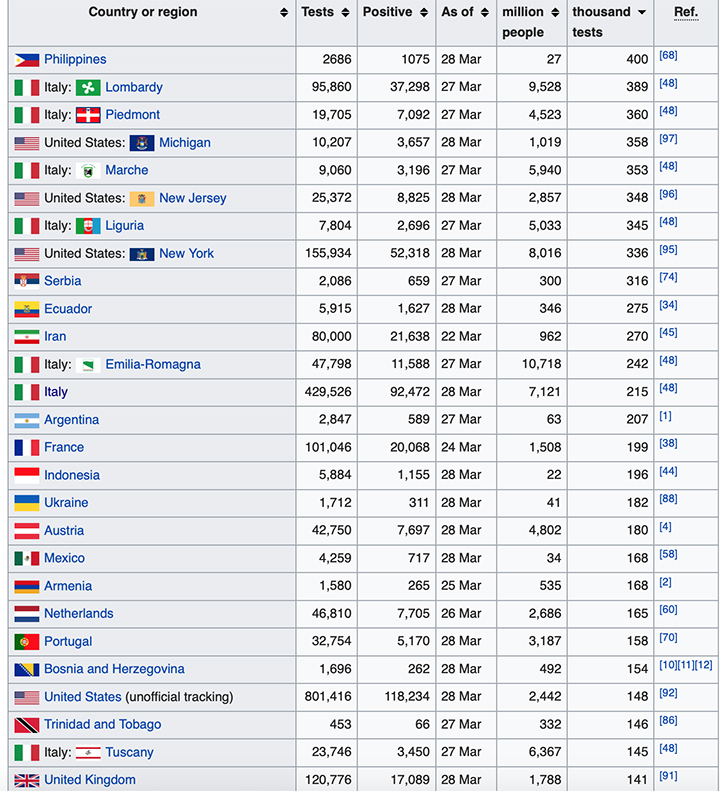Sort table by Country or region column
This screenshot has height=791, width=720.
point(284,13)
